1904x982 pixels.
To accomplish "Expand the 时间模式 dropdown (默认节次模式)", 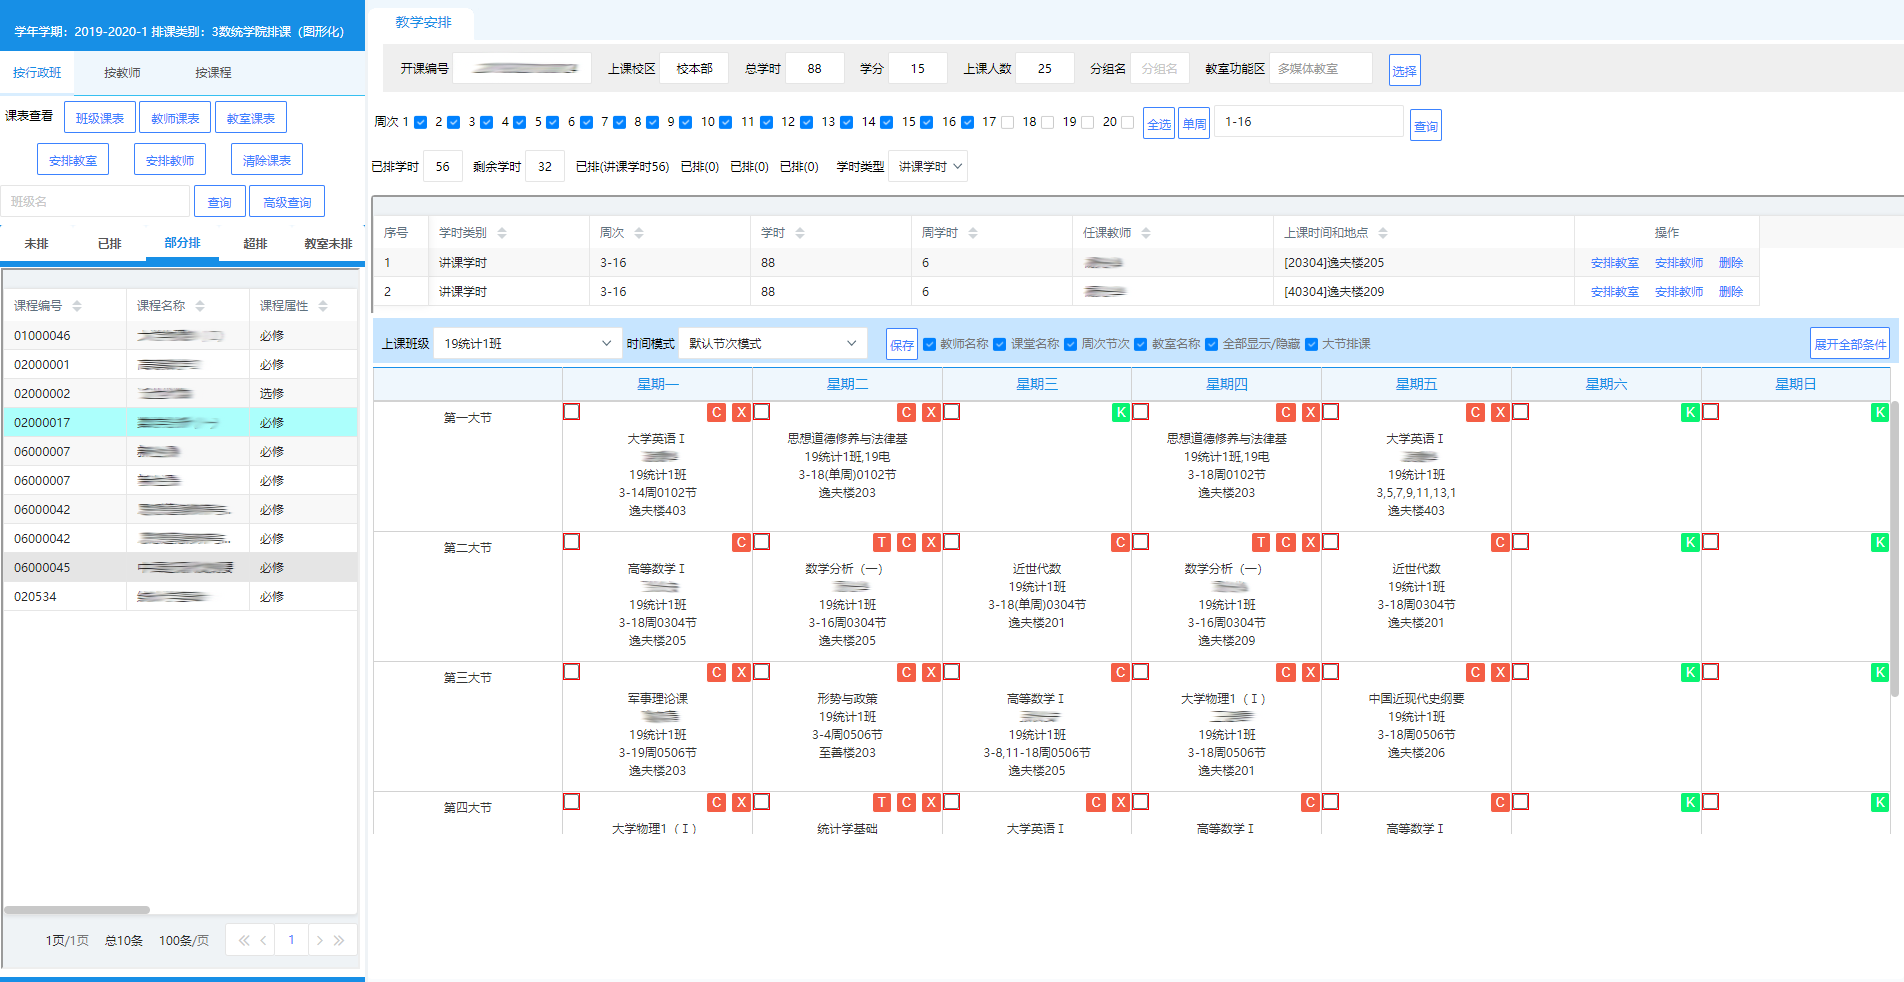I will click(771, 343).
